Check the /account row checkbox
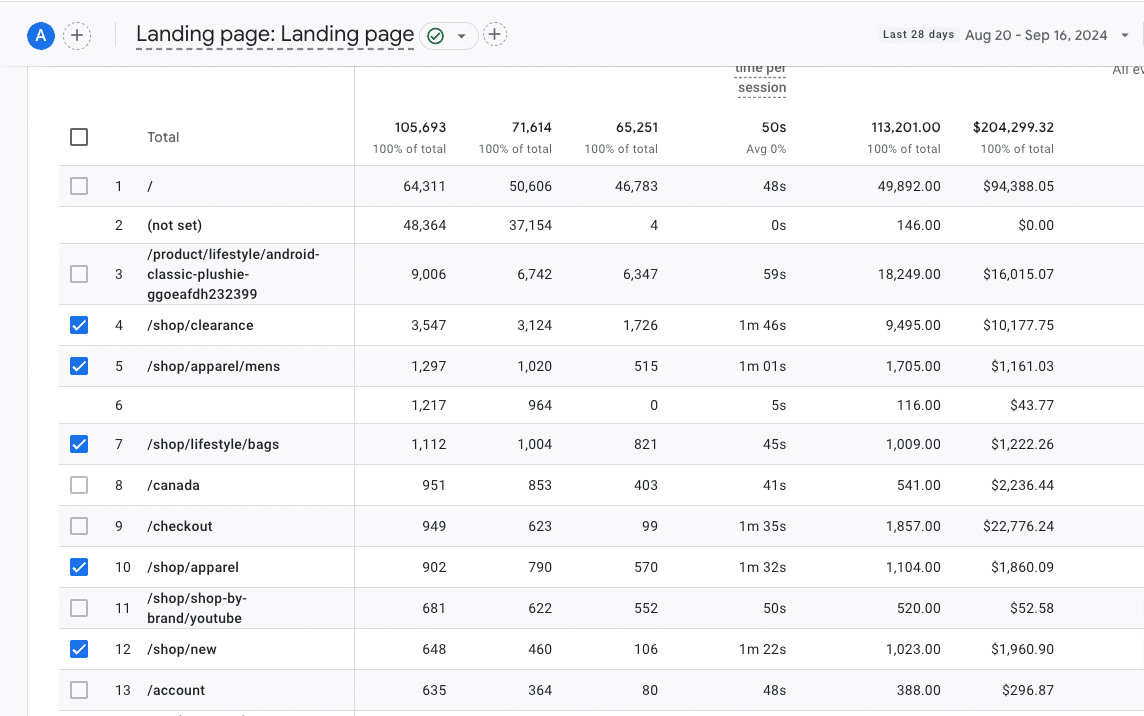This screenshot has height=716, width=1144. [79, 690]
